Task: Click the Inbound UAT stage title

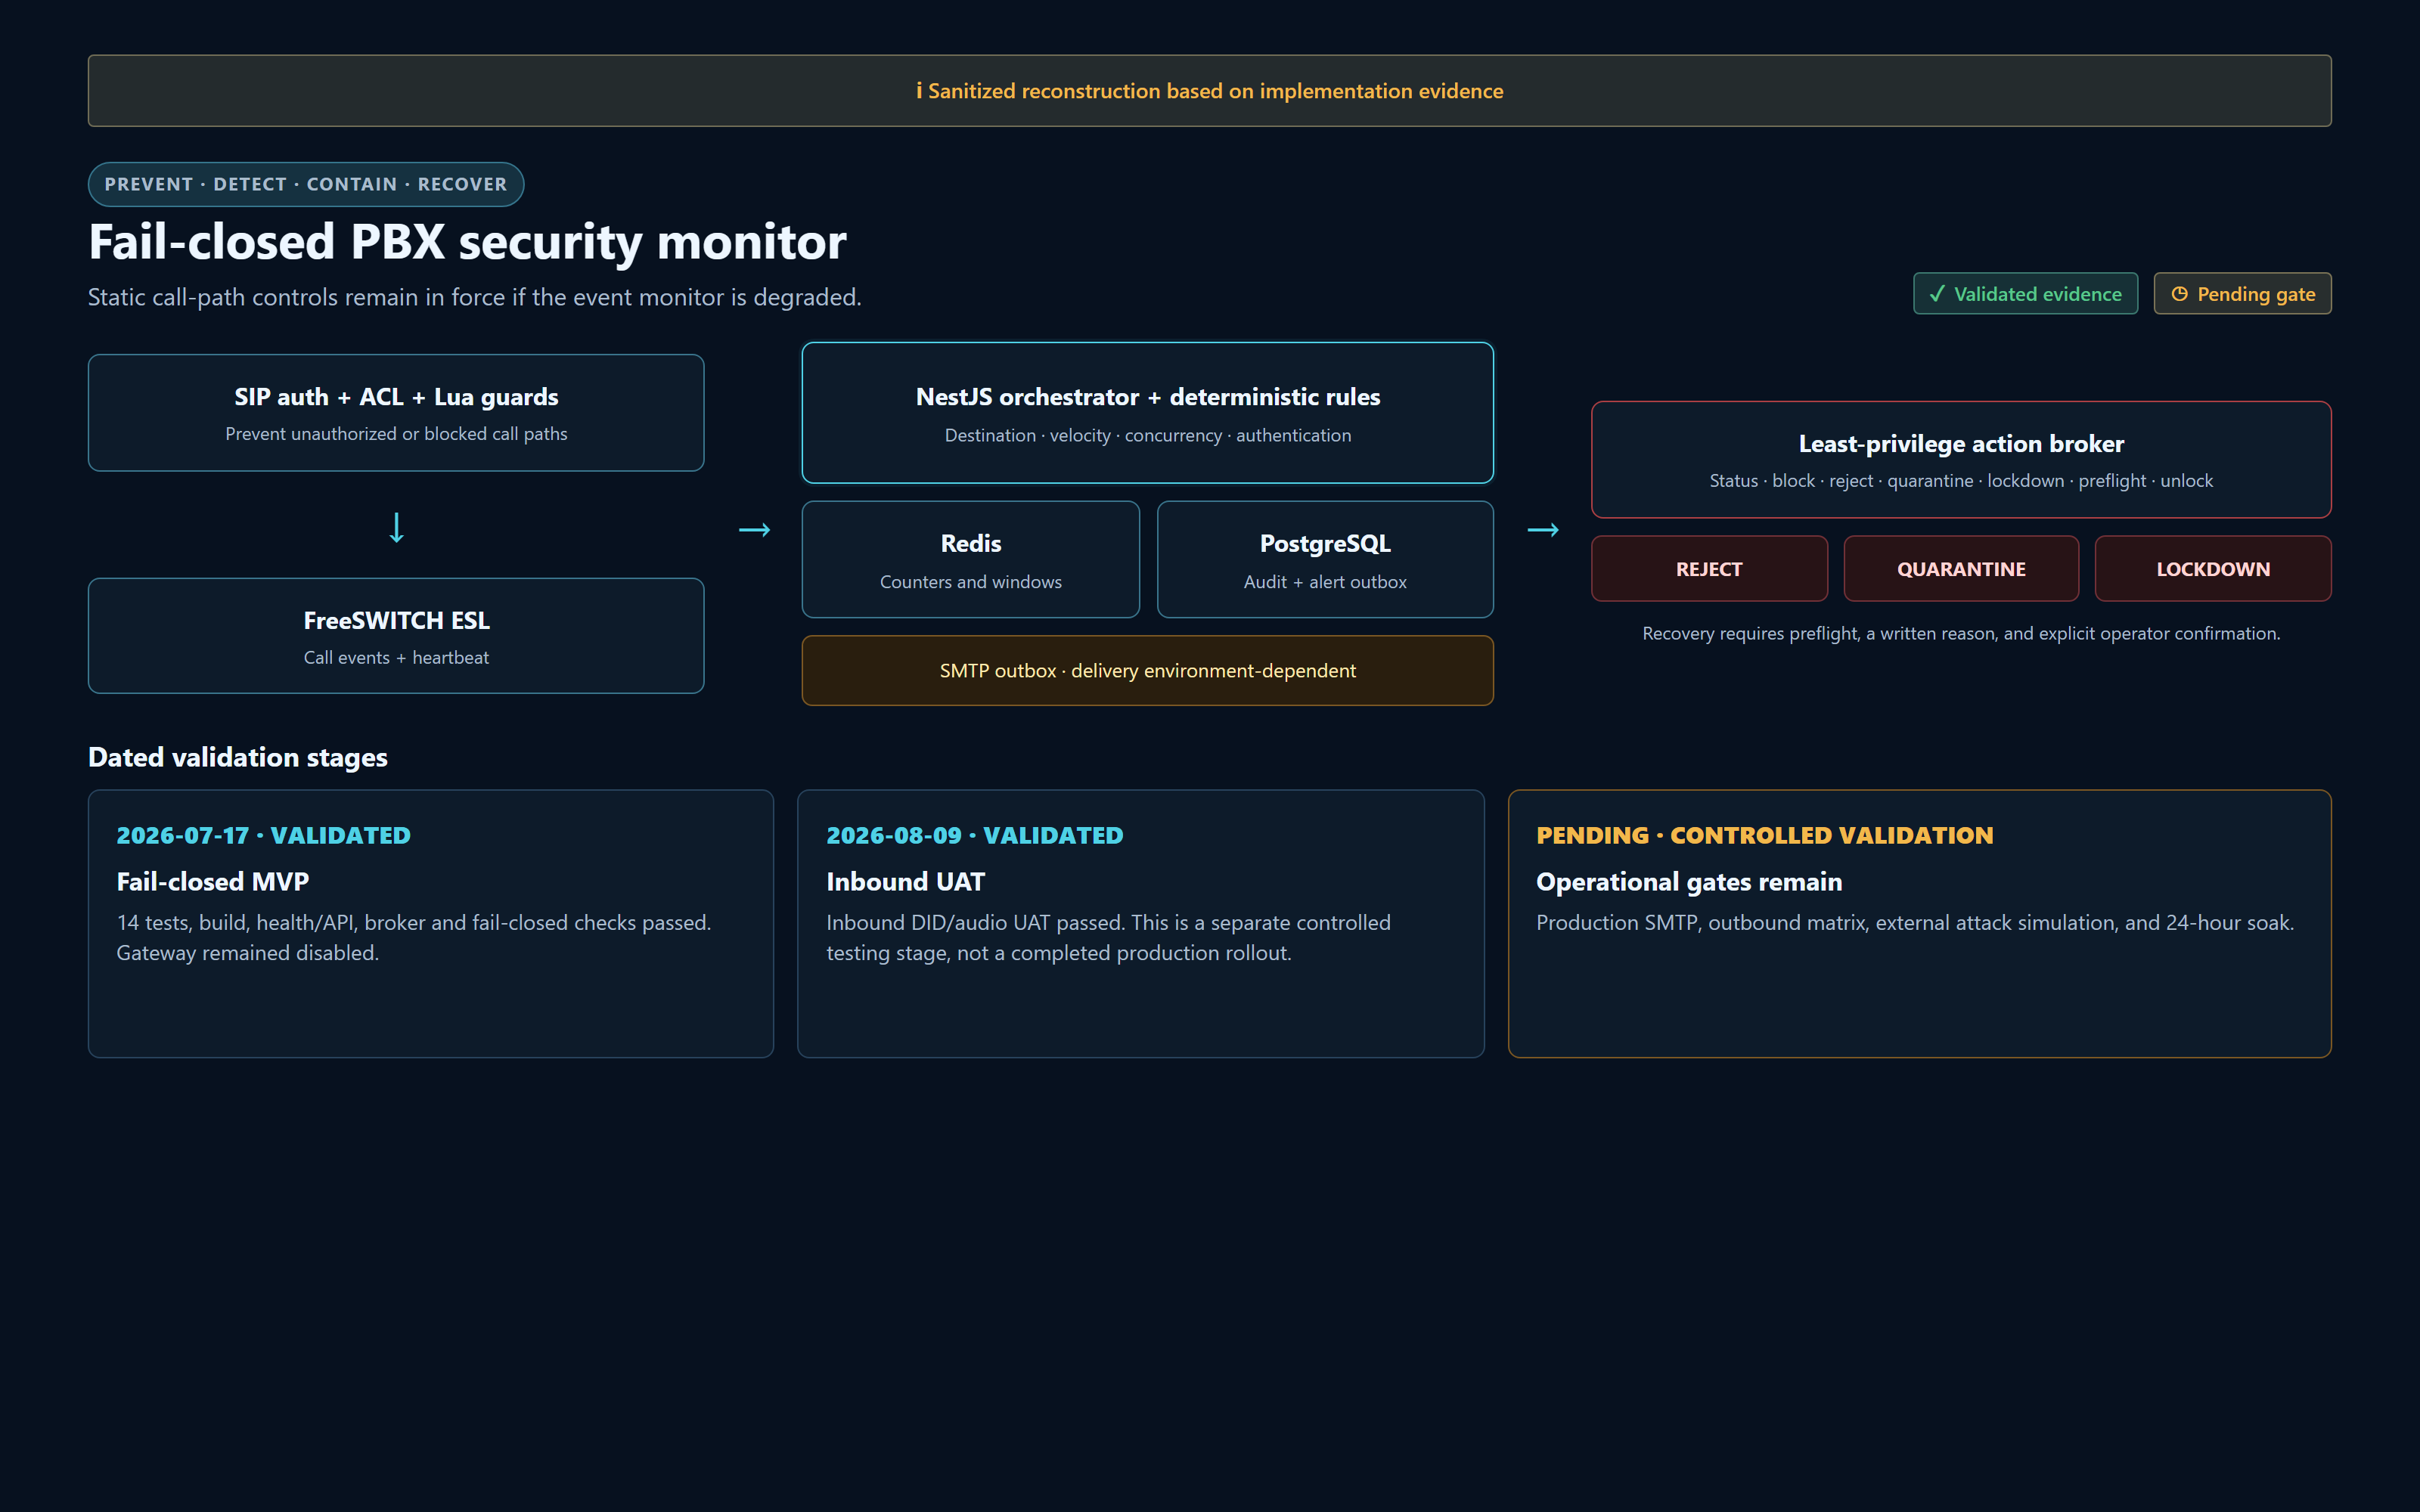Action: tap(906, 882)
